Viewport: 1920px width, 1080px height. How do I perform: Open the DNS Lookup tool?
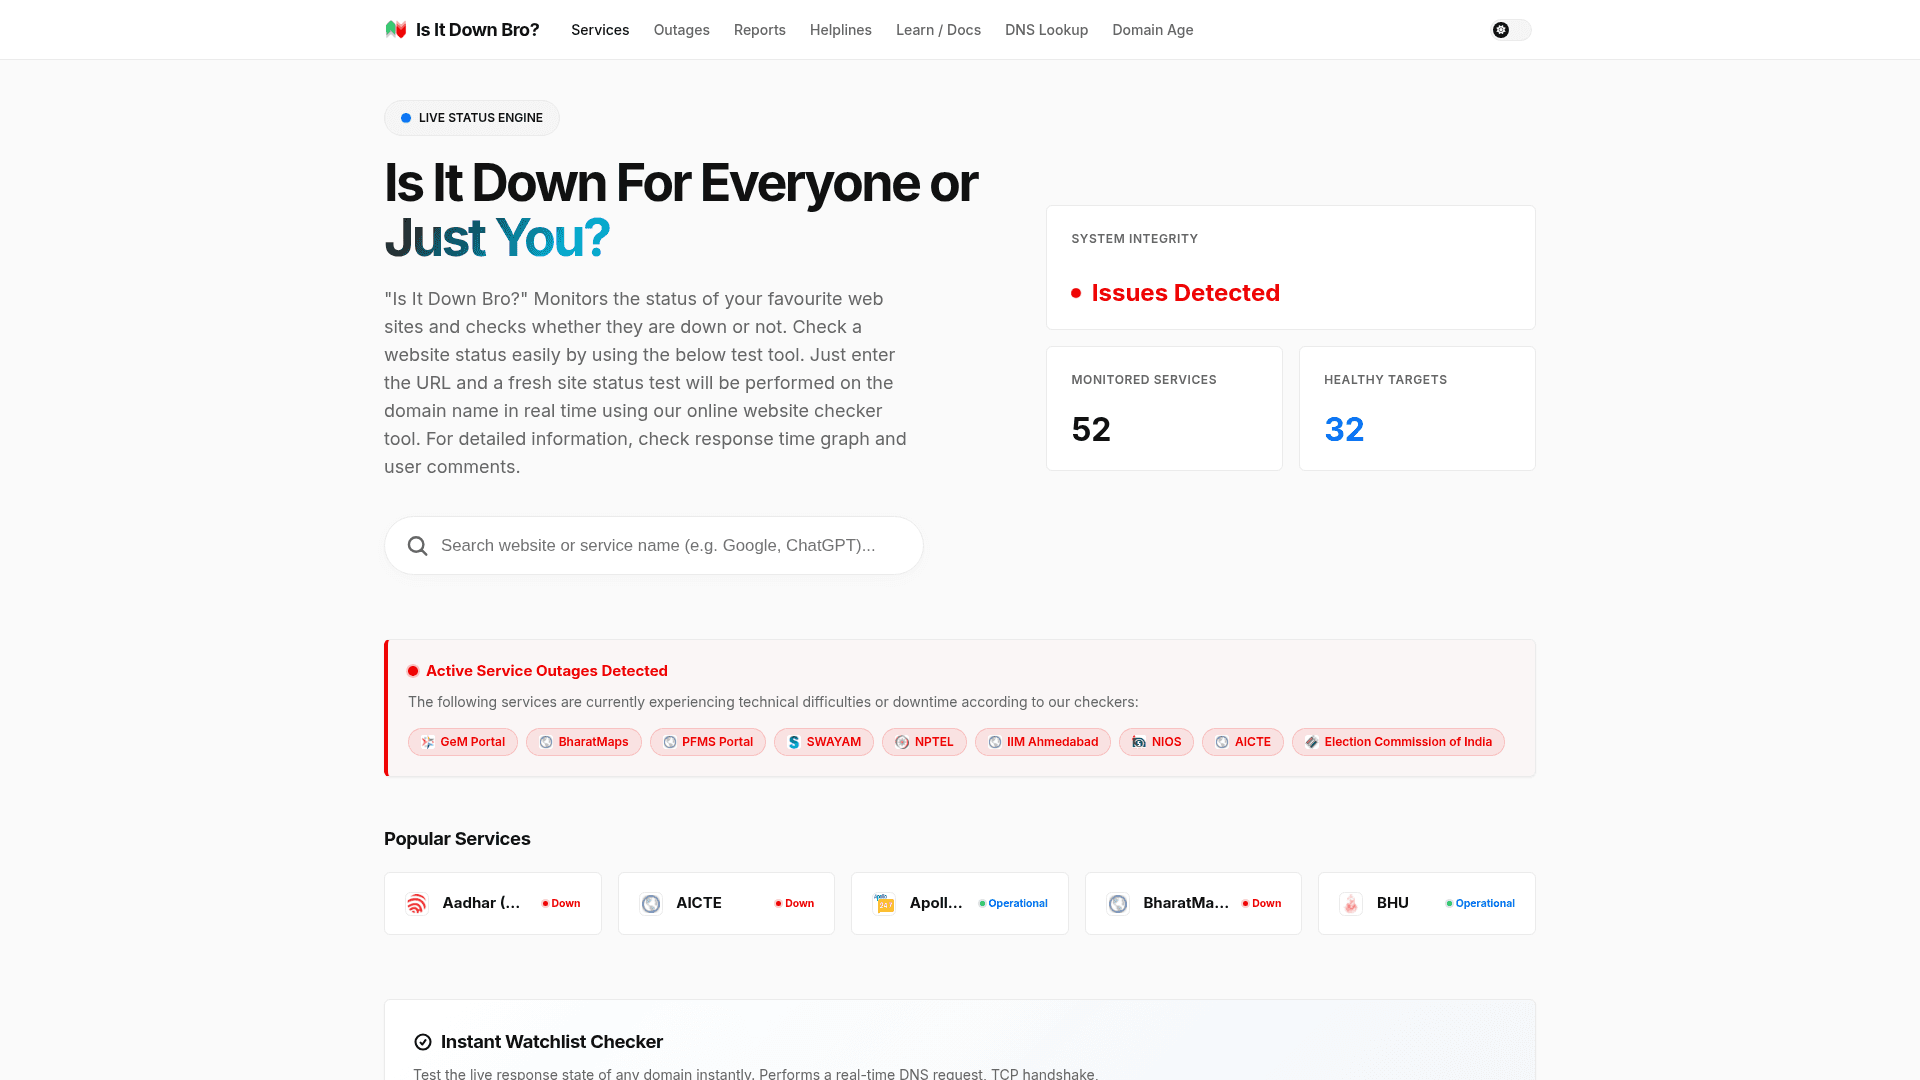1046,30
